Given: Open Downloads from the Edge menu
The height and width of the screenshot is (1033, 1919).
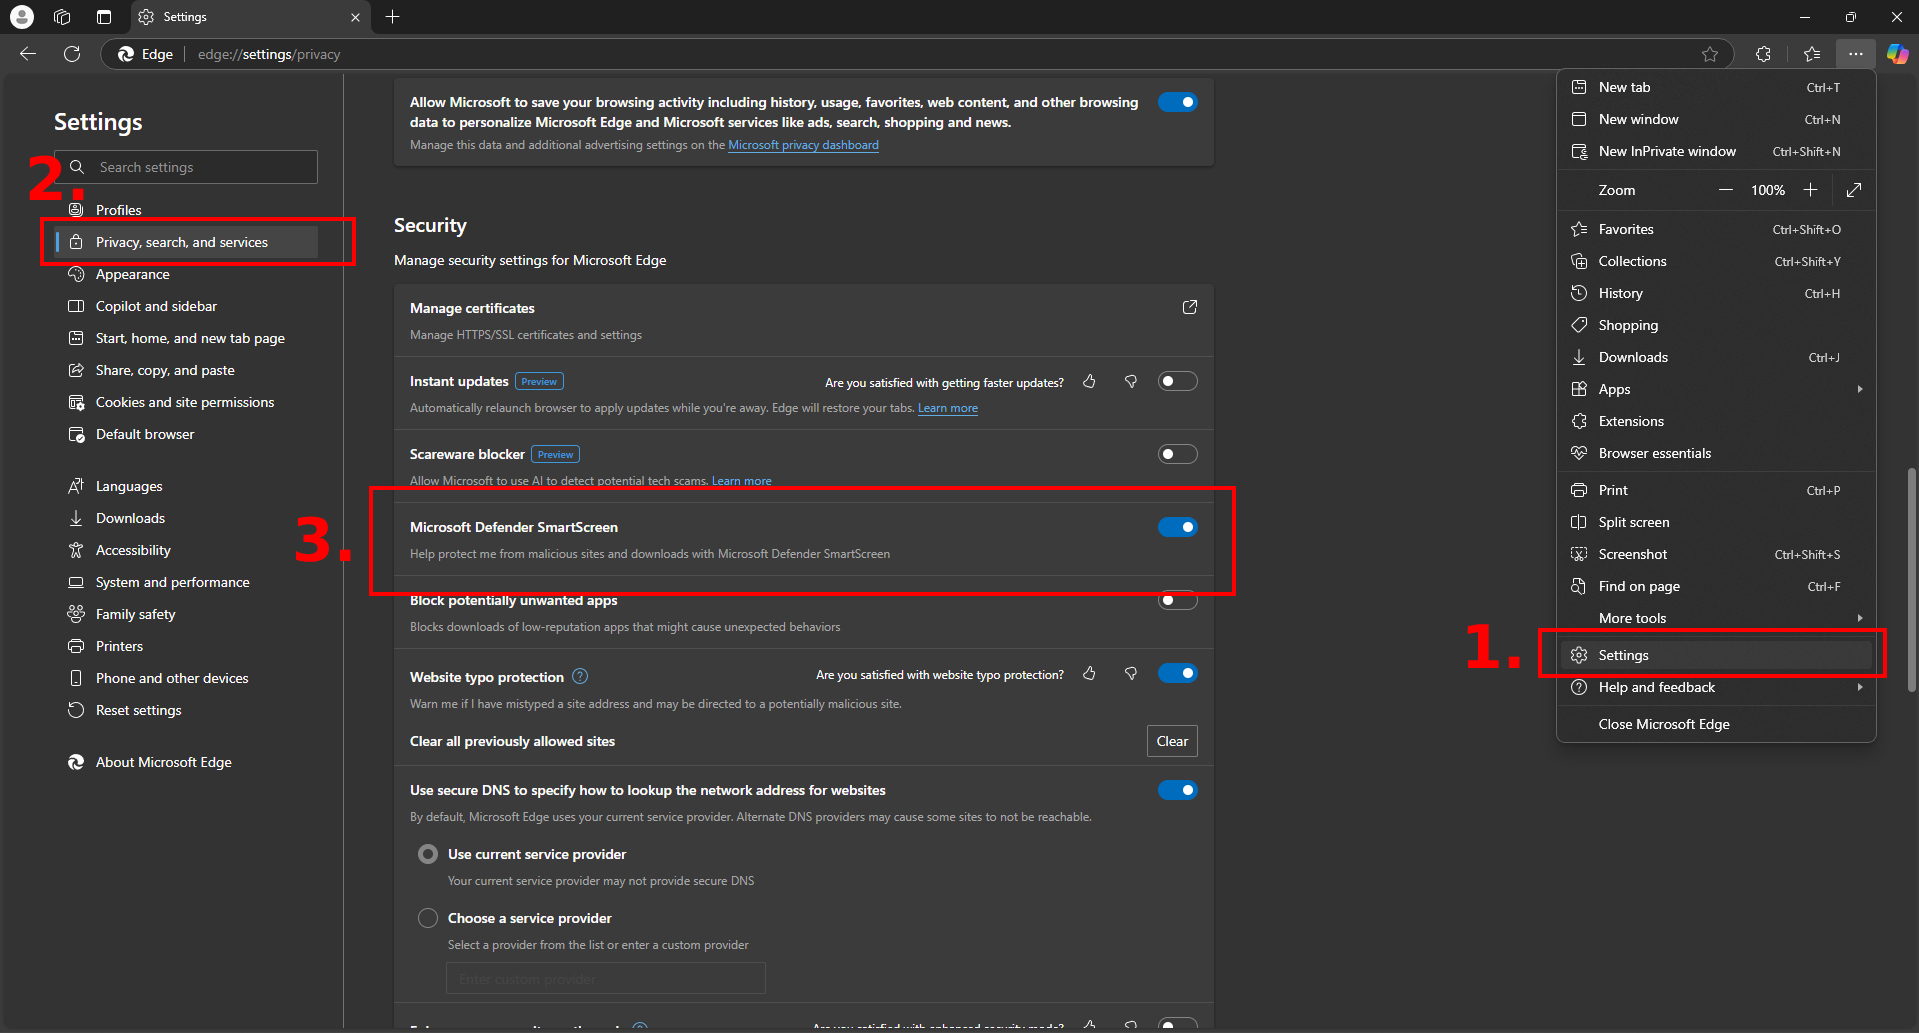Looking at the screenshot, I should (1716, 357).
